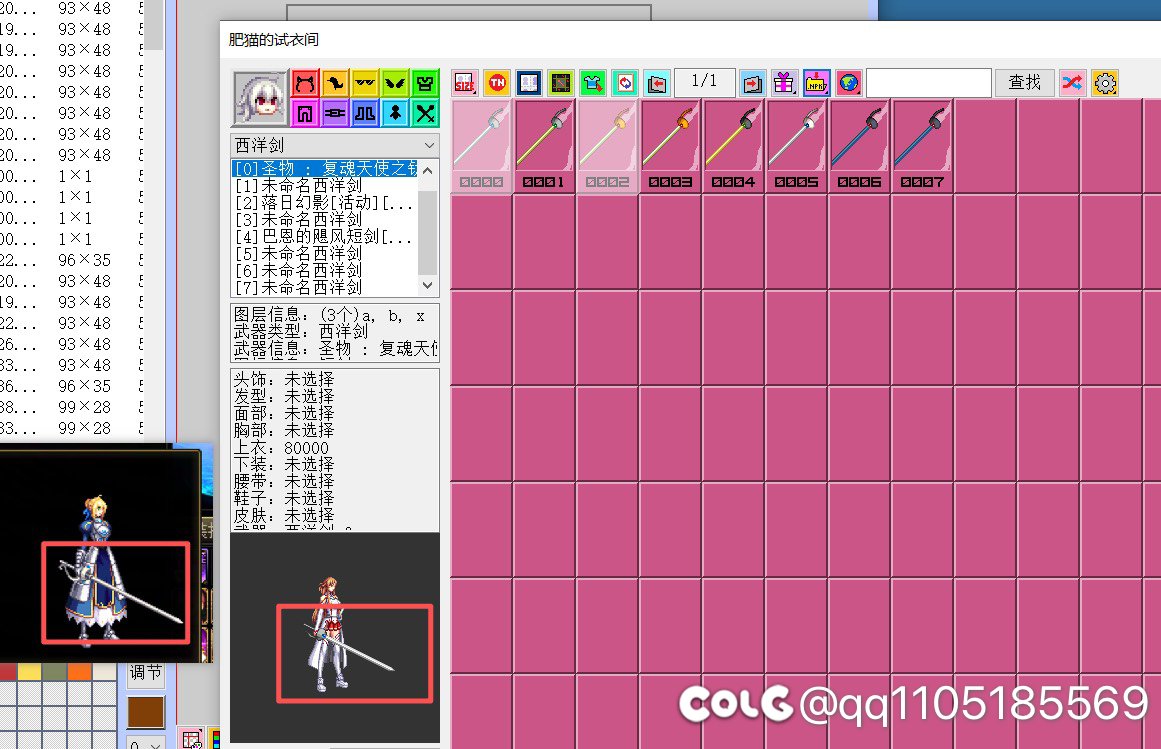Click the globe icon dropdown
The height and width of the screenshot is (749, 1161).
pyautogui.click(x=848, y=83)
